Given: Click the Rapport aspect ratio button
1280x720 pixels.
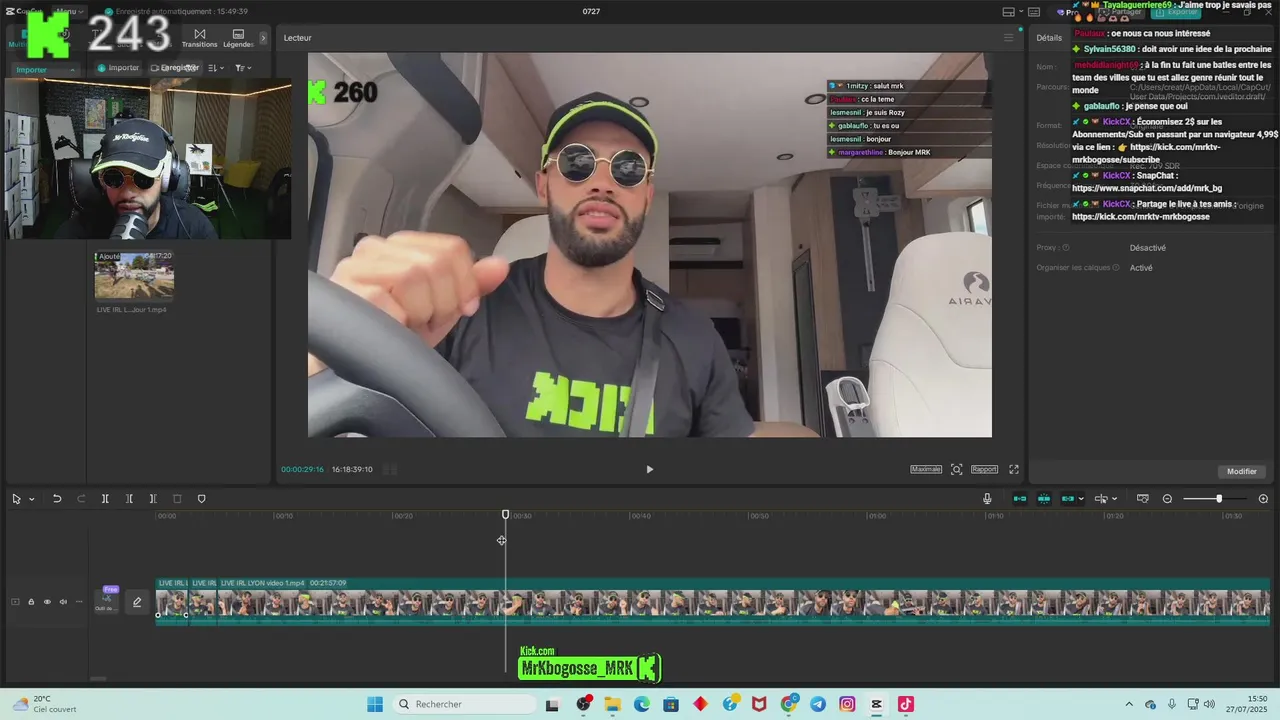Looking at the screenshot, I should coord(984,469).
